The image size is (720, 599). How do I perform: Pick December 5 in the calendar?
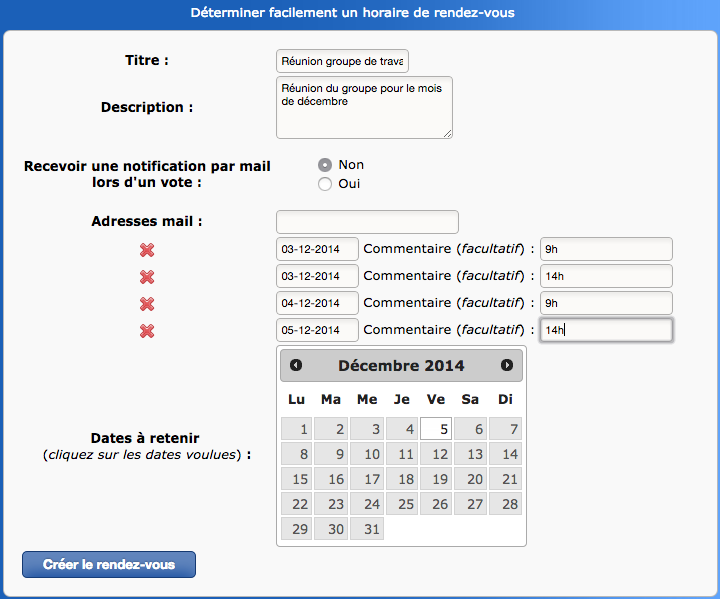(436, 429)
